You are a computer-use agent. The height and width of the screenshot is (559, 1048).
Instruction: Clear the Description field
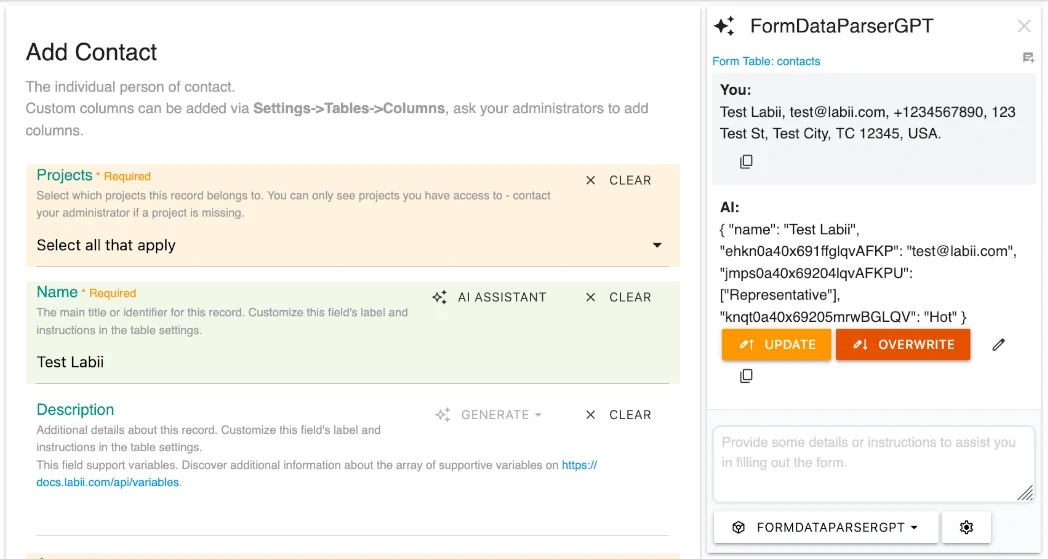[618, 414]
